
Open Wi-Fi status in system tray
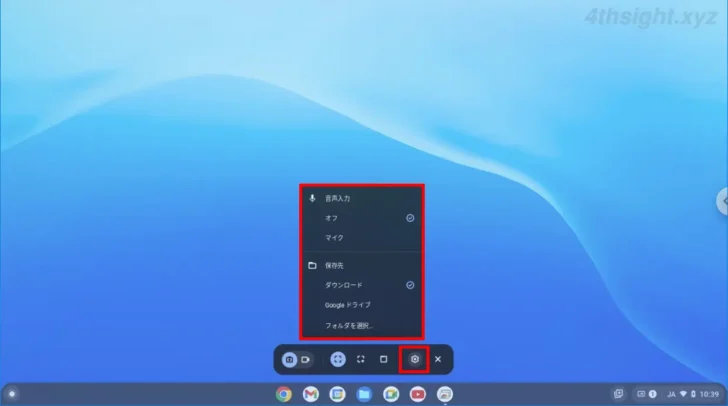683,394
